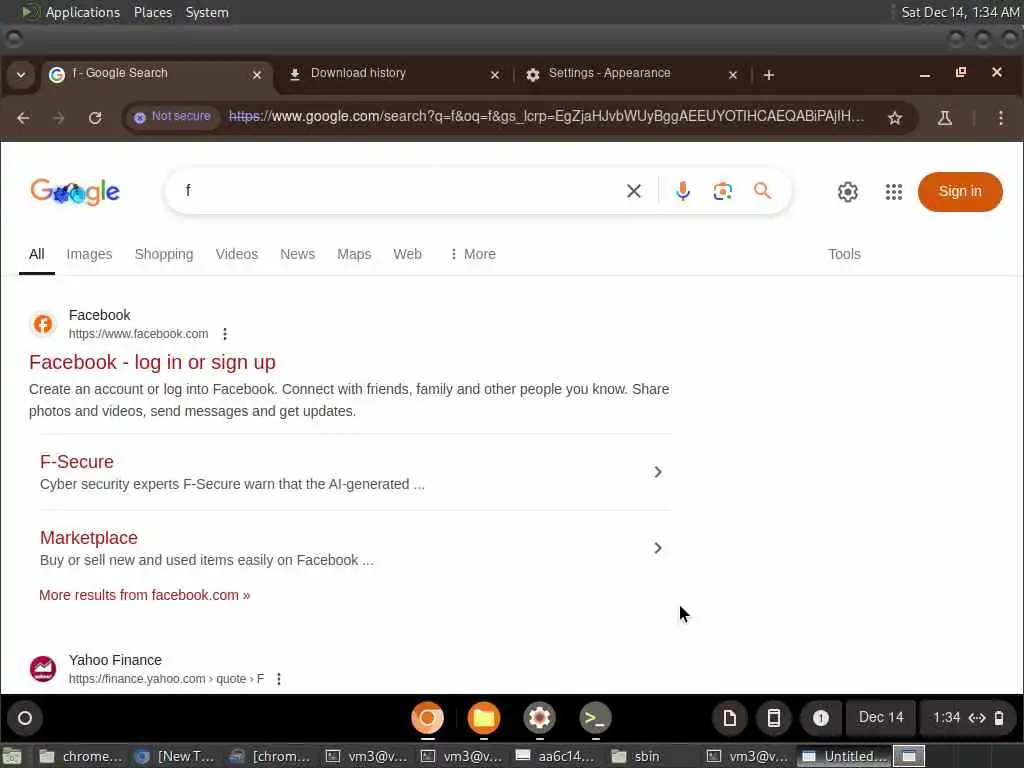Screen dimensions: 1024x768
Task: Open the System menu
Action: pos(207,12)
